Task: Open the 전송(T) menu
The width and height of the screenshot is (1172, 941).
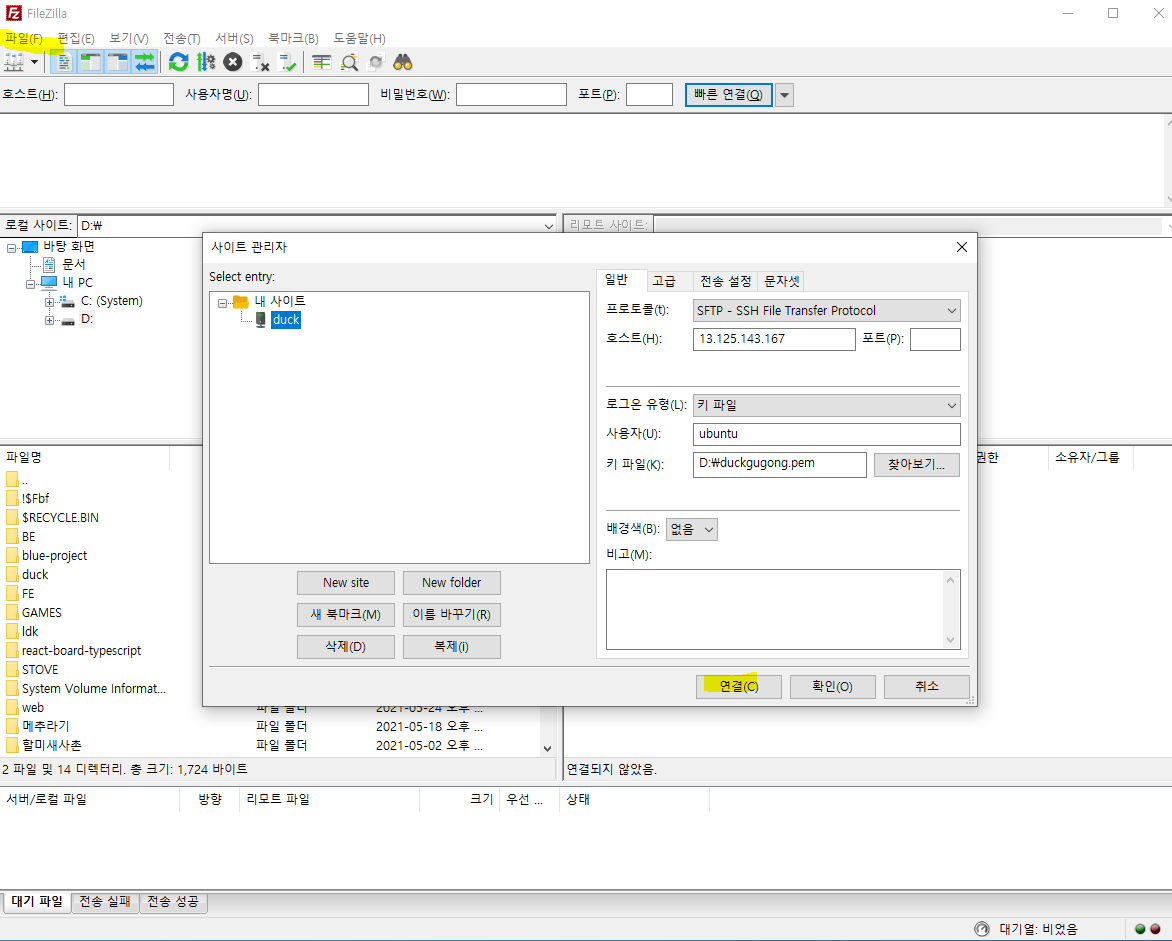Action: [182, 38]
